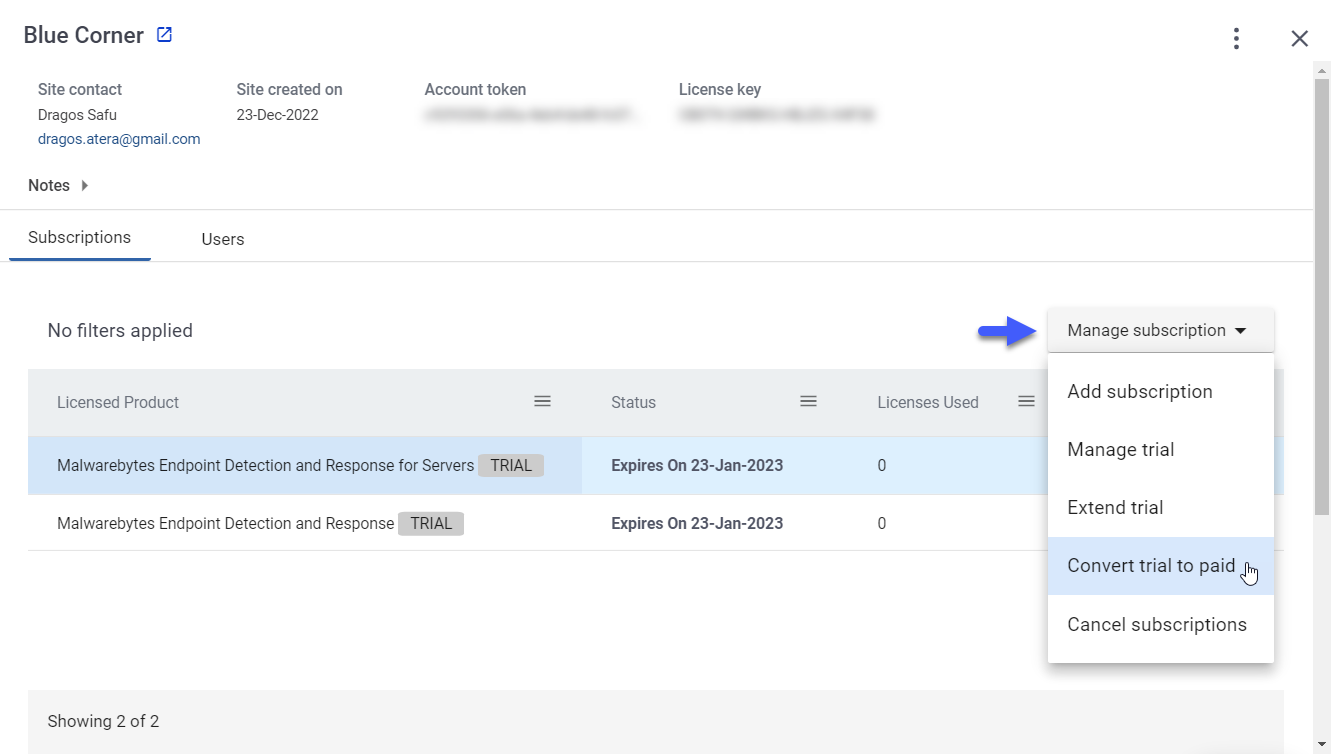
Task: Click the vertical scrollbar on the right
Action: [x=1322, y=290]
